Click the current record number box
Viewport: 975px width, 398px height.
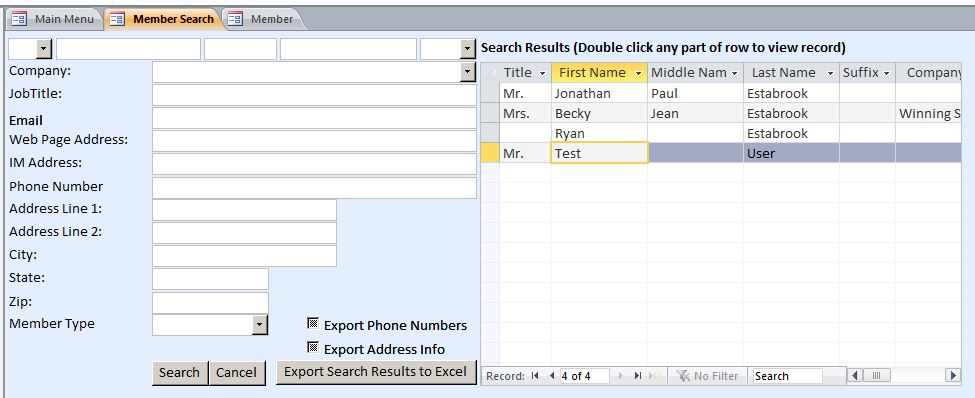(x=584, y=376)
